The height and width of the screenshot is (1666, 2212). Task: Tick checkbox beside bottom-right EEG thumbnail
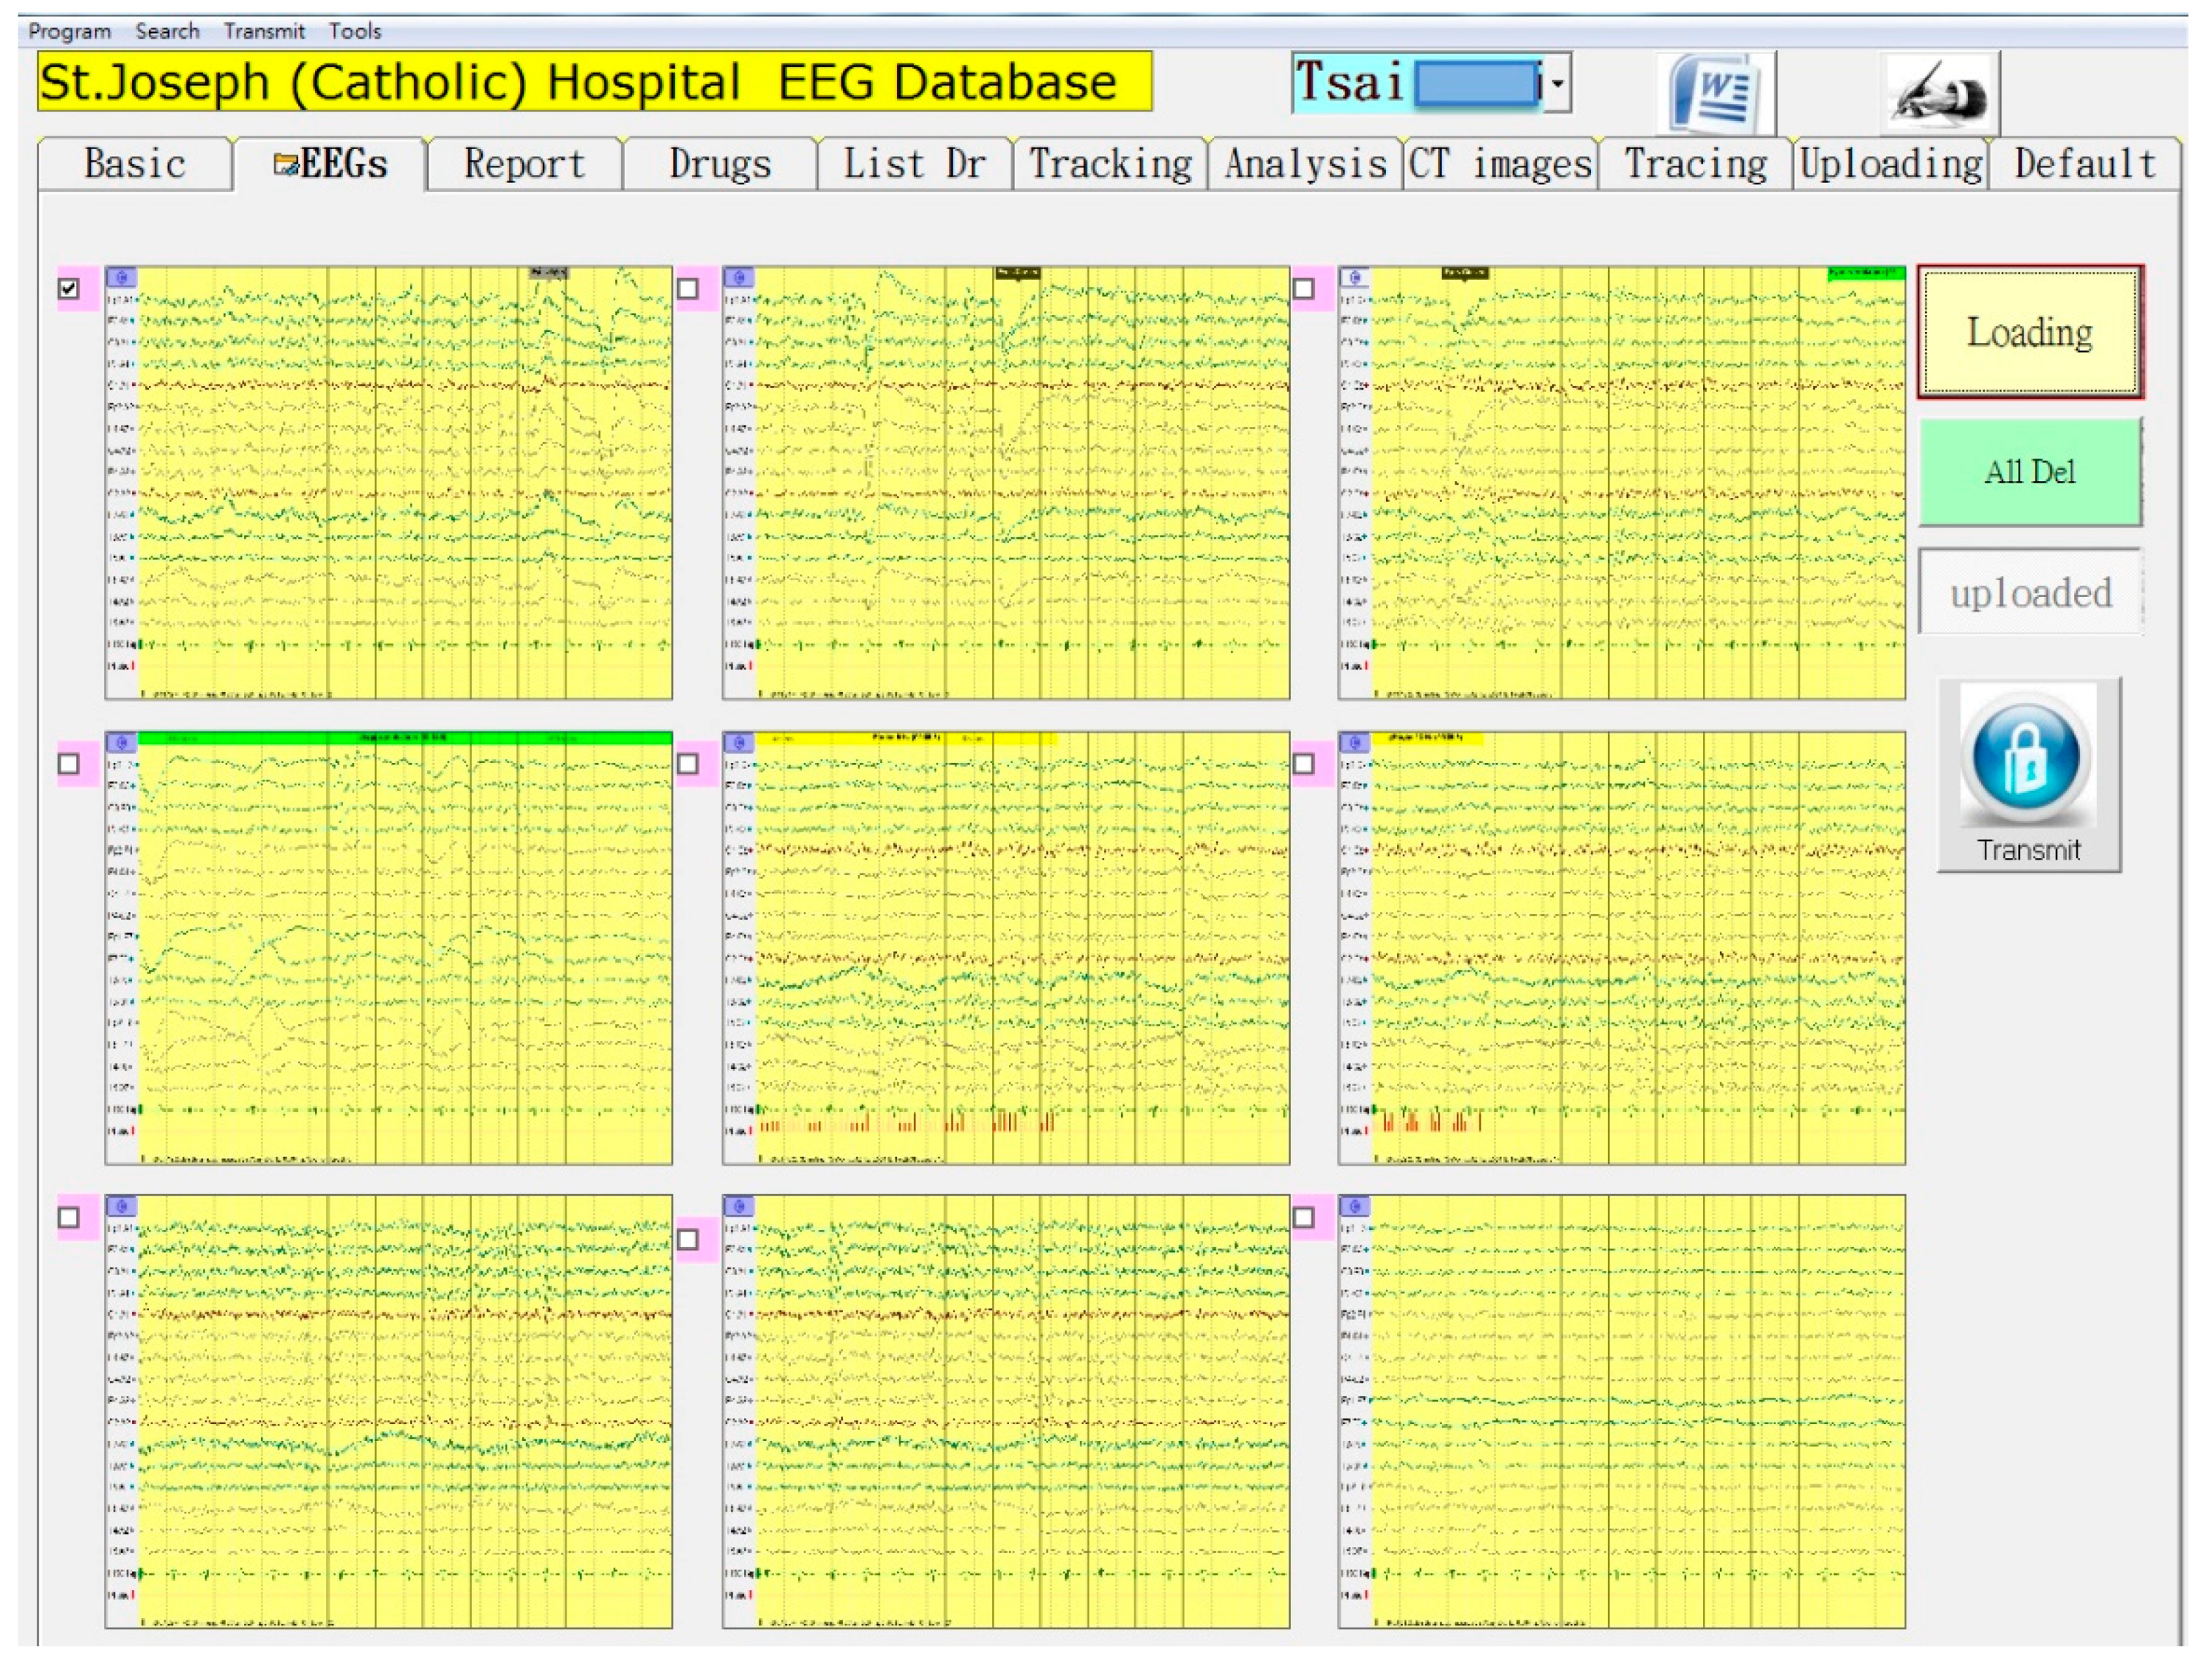pyautogui.click(x=1303, y=1217)
